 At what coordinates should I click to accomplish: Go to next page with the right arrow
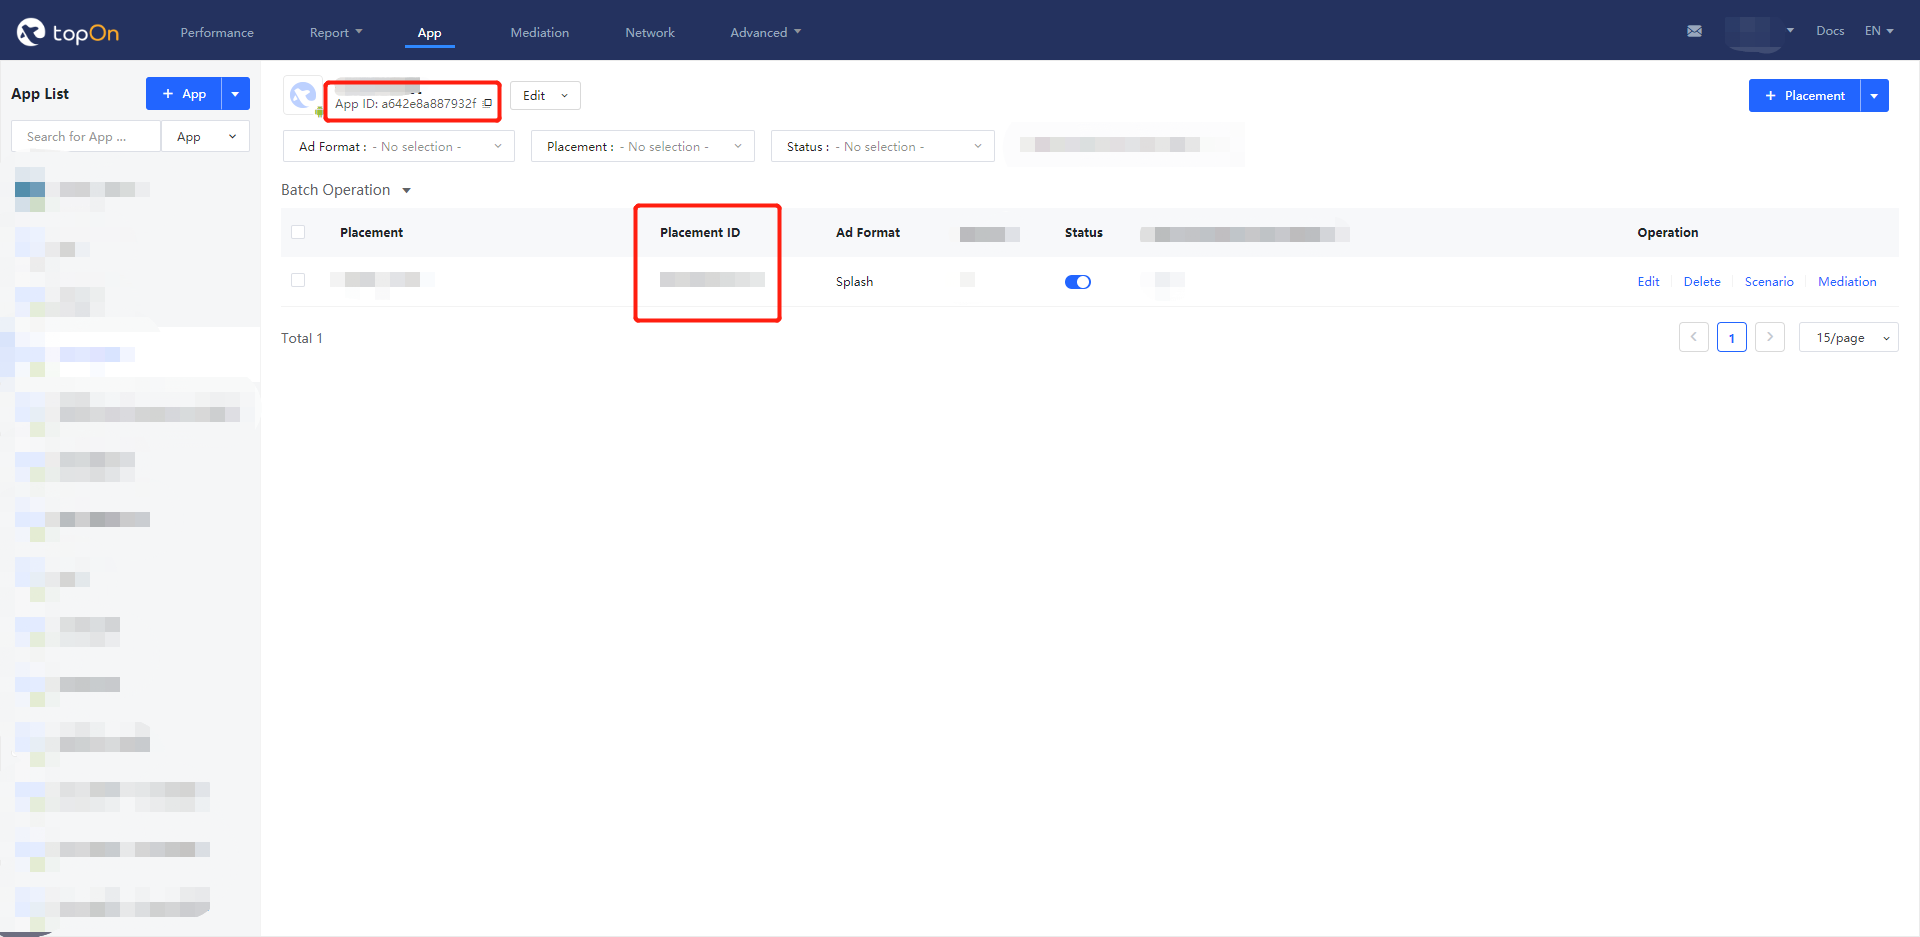1770,337
